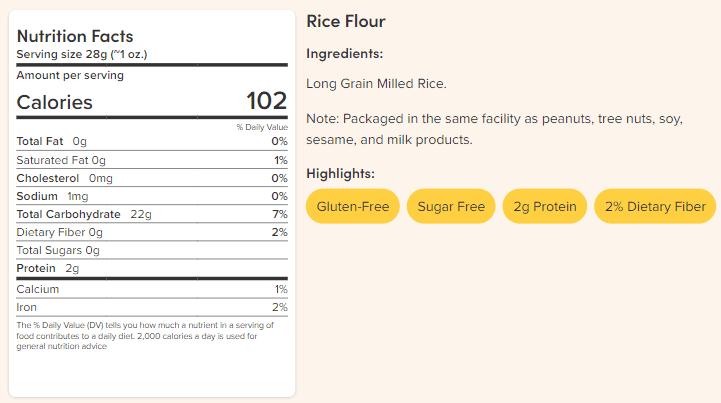Image resolution: width=721 pixels, height=403 pixels.
Task: Select the Sodium 1mg row
Action: [152, 196]
